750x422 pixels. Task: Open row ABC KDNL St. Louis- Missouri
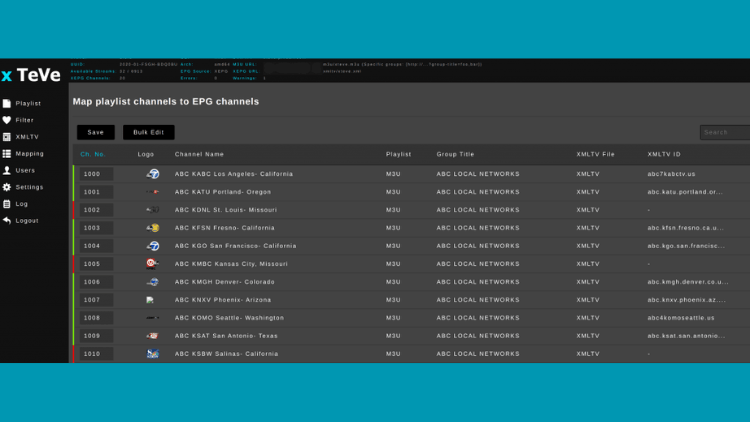pos(411,210)
